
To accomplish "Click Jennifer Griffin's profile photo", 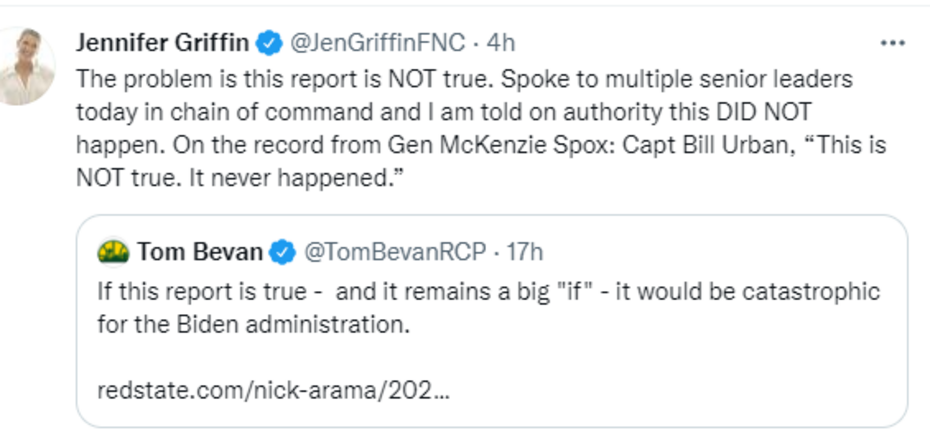I will pos(26,65).
